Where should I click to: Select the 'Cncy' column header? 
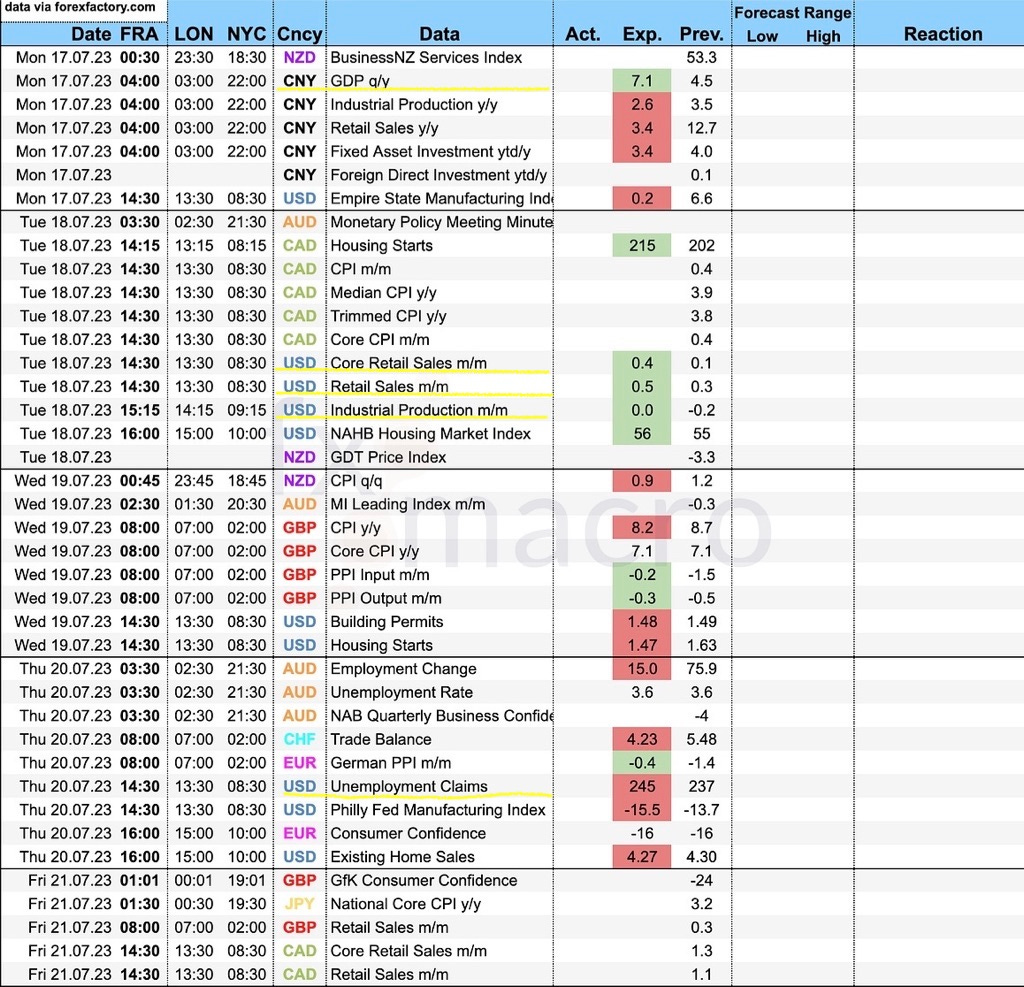tap(299, 34)
